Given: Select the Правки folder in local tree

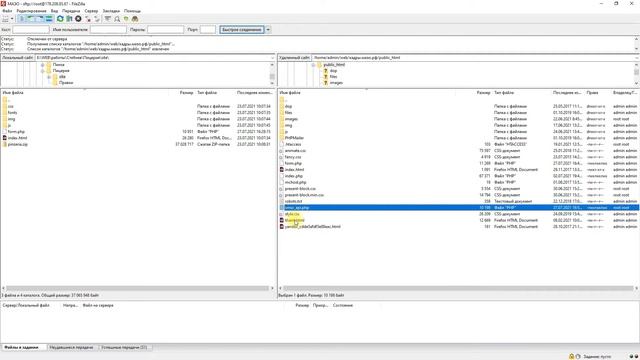Looking at the screenshot, I should [66, 82].
